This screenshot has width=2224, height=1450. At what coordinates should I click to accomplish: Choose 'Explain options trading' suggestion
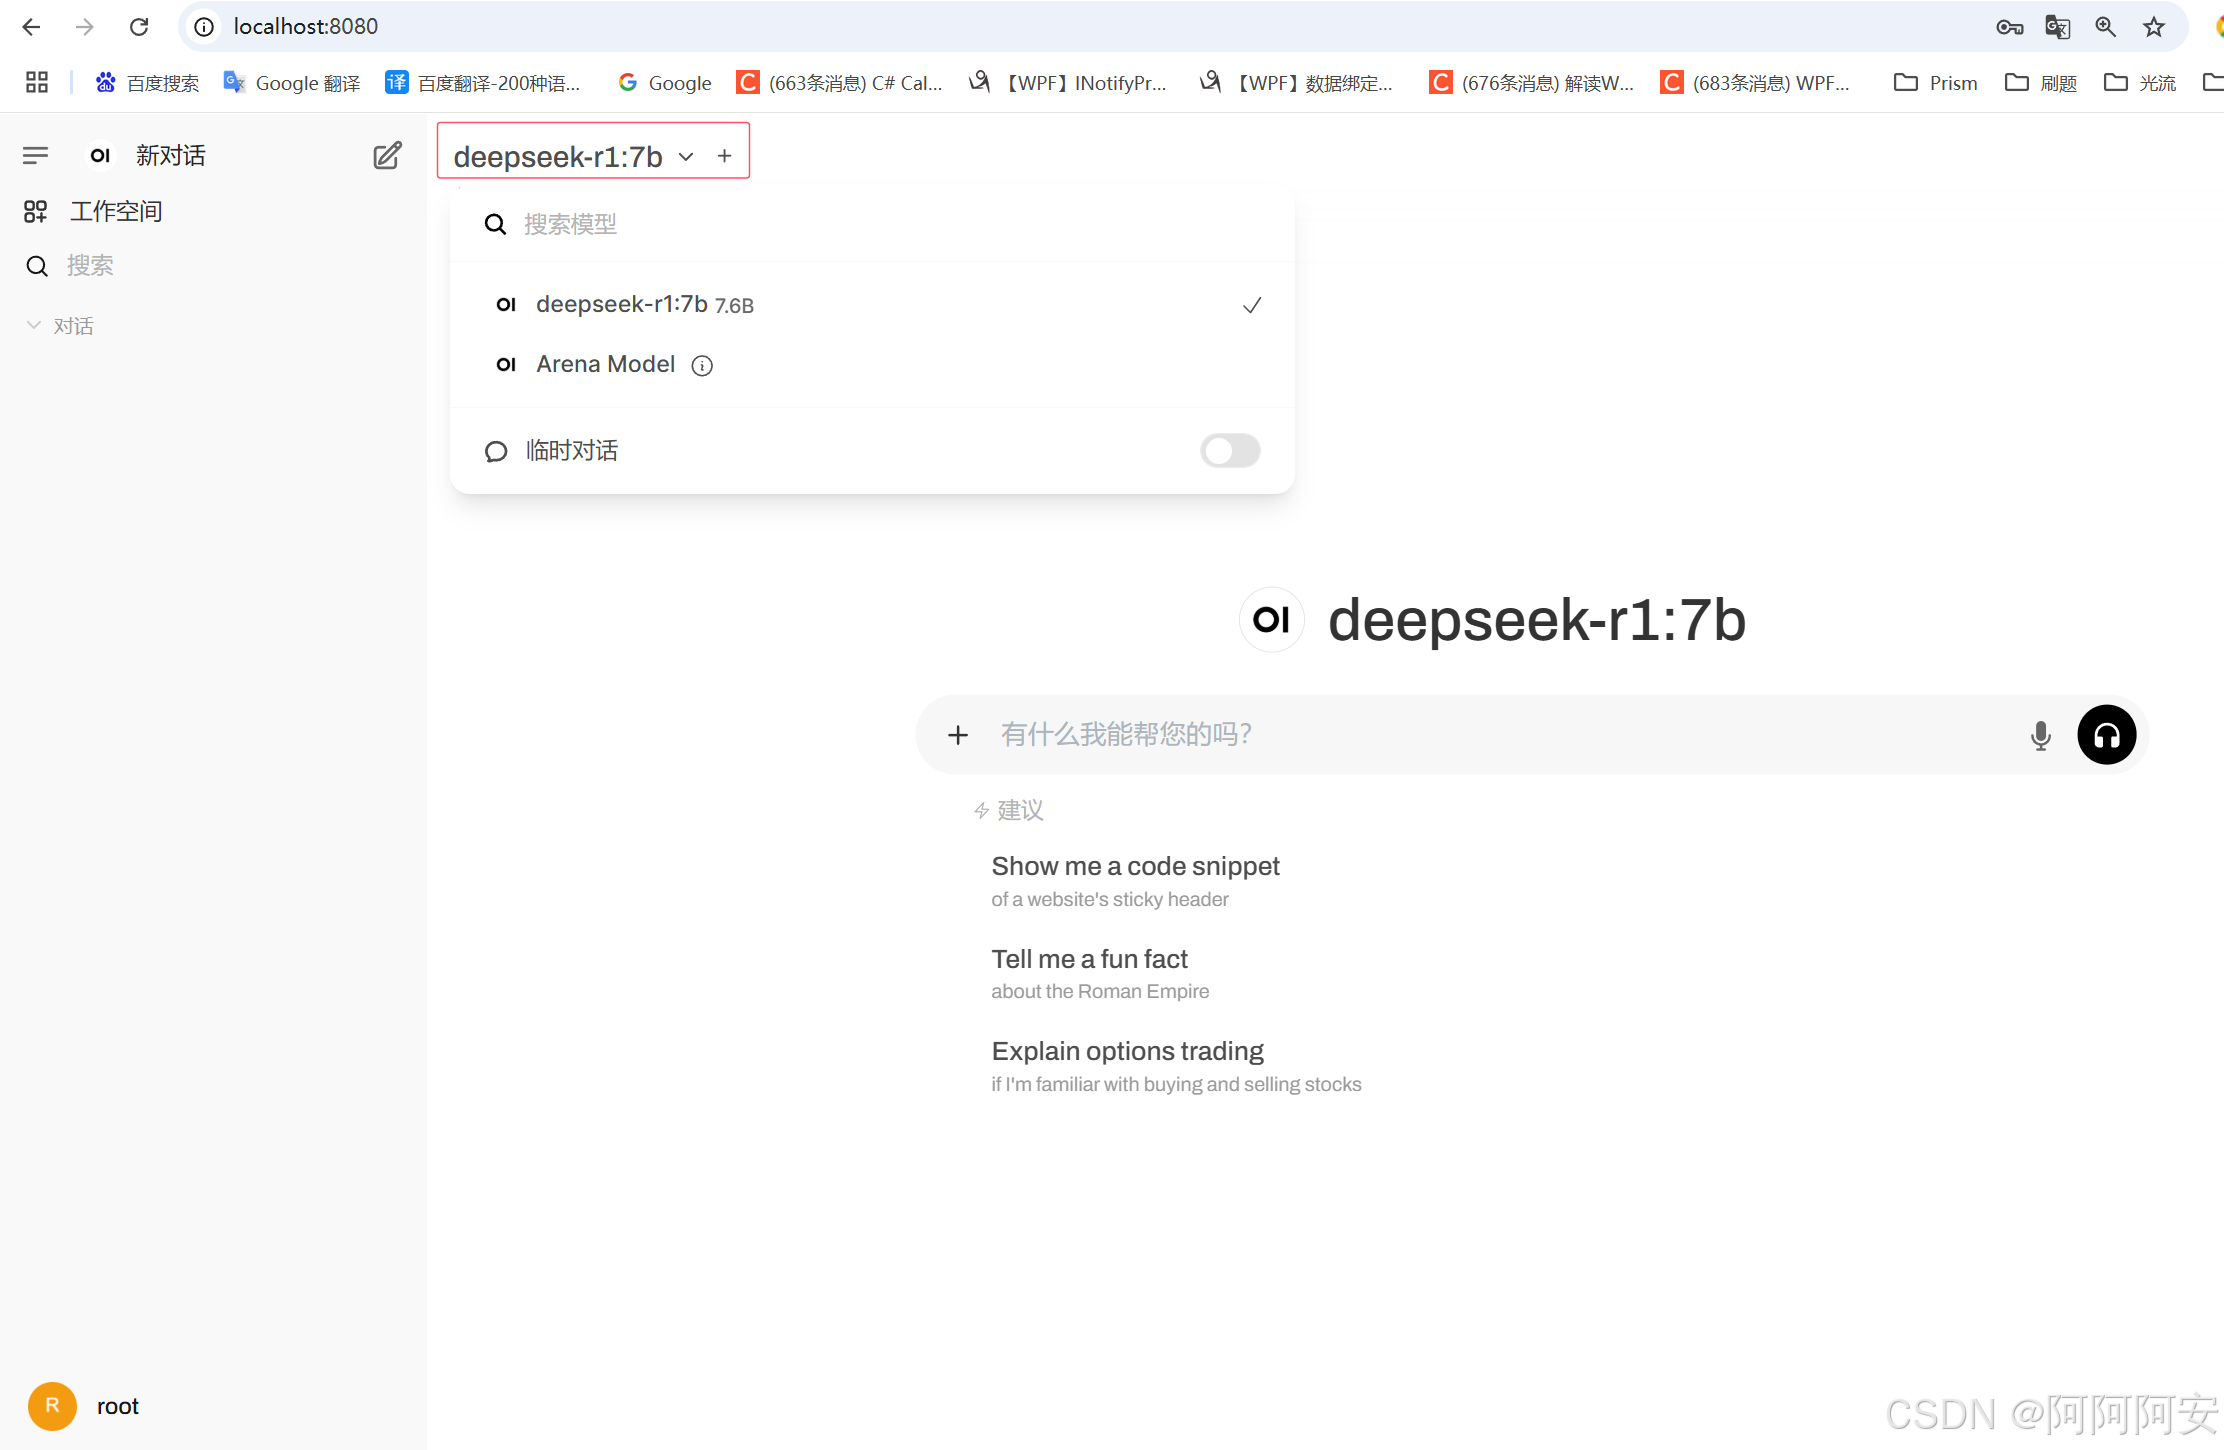point(1176,1066)
